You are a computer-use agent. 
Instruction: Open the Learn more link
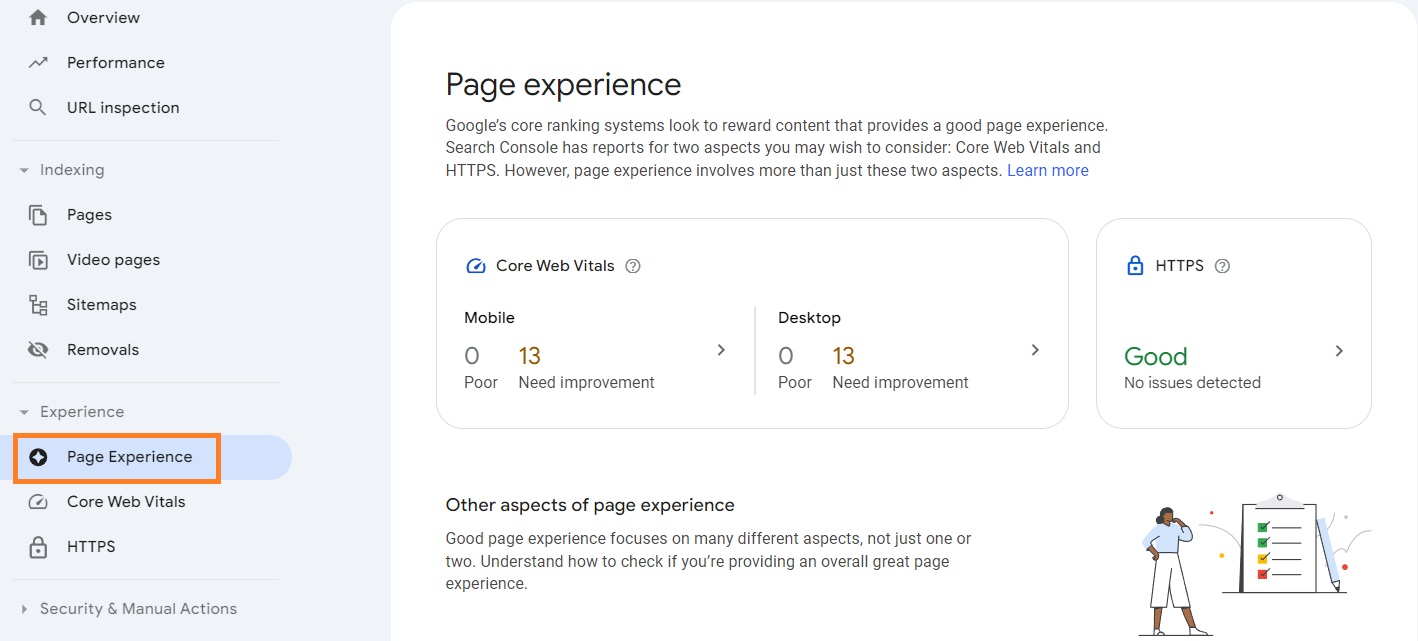1047,170
